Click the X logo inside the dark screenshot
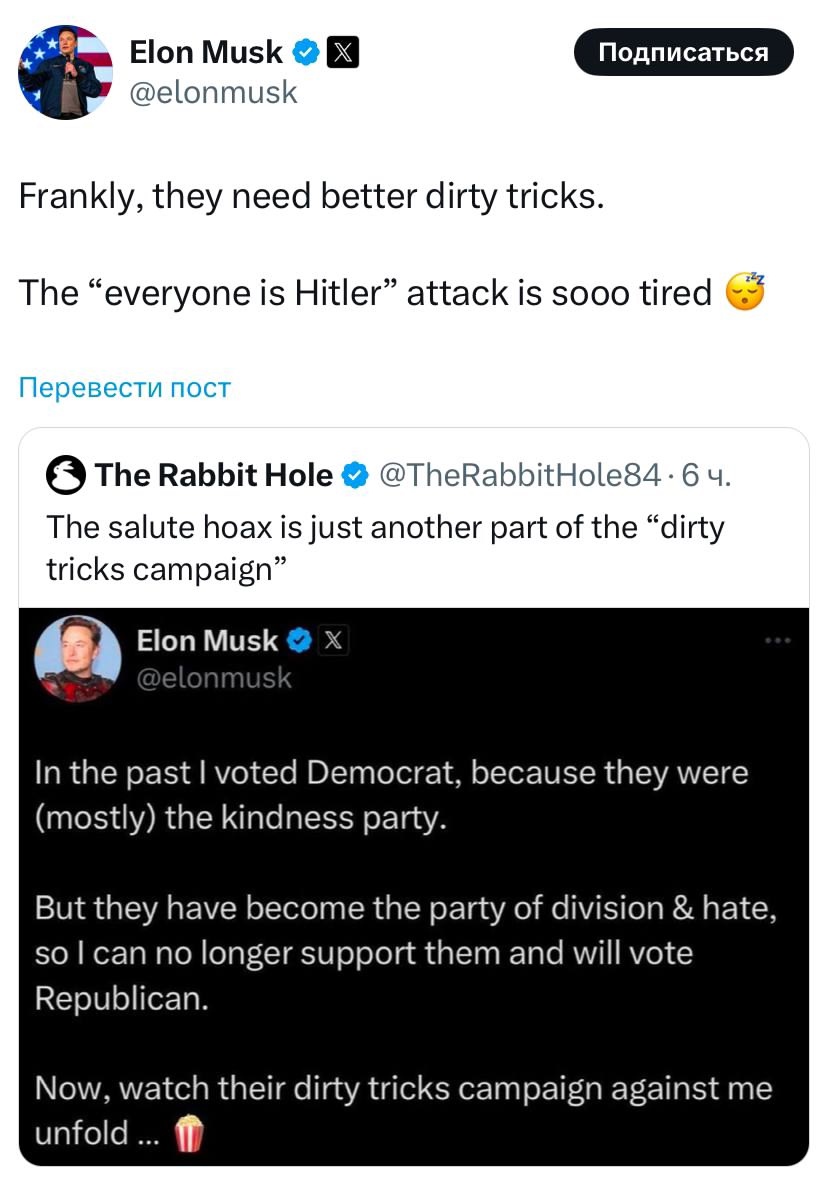Viewport: 828px width, 1197px height. 333,641
